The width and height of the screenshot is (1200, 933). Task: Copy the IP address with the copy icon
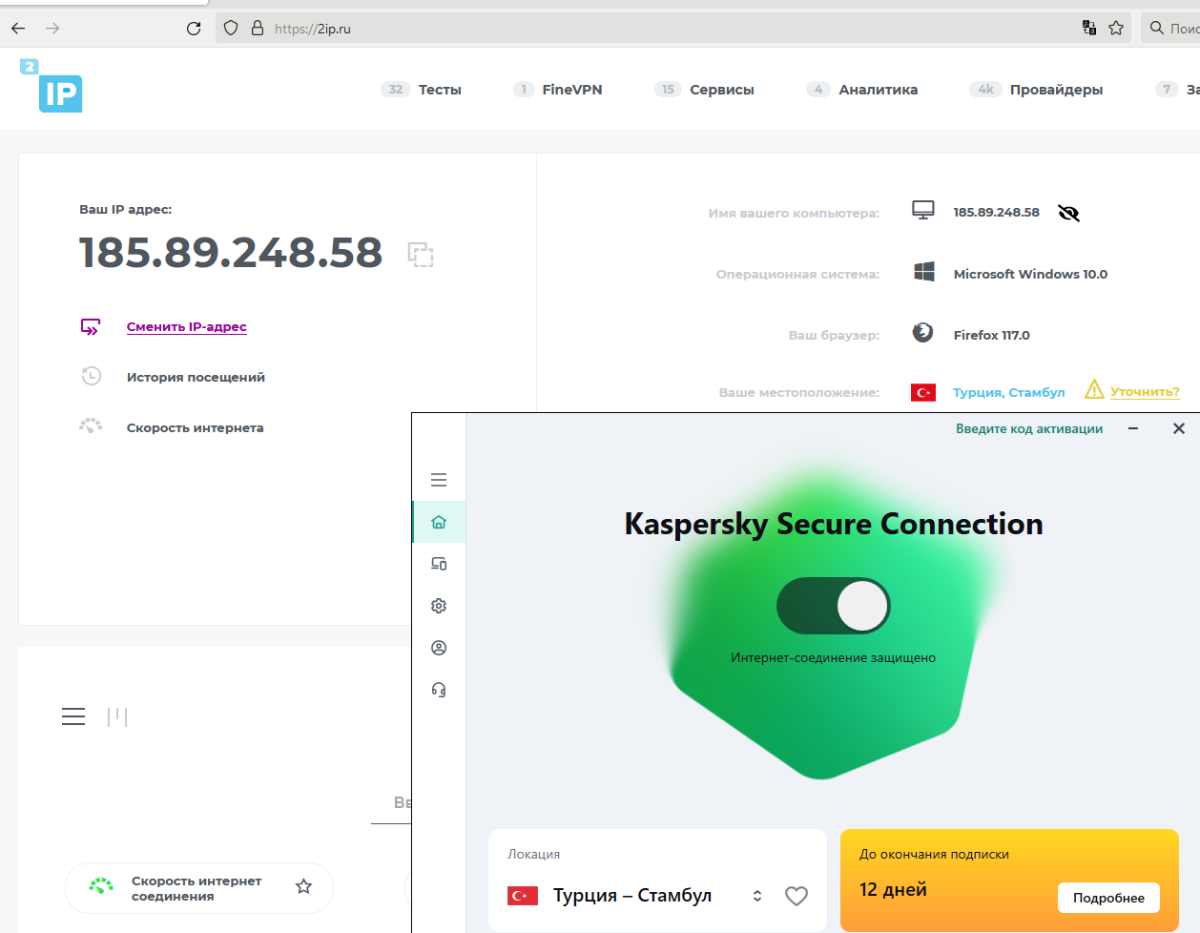tap(421, 254)
